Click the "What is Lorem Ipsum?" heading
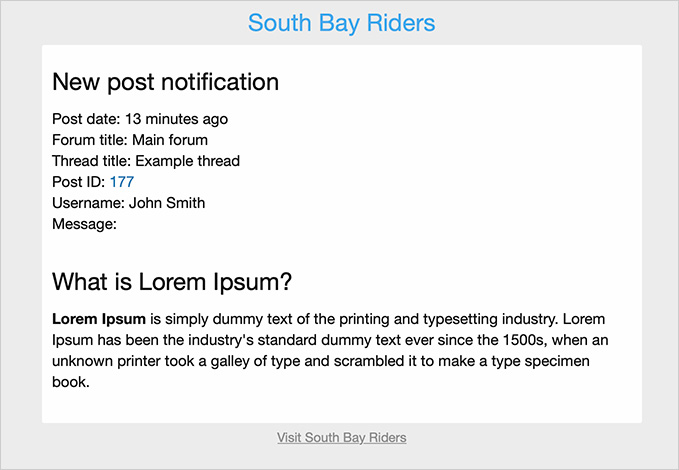 (171, 282)
